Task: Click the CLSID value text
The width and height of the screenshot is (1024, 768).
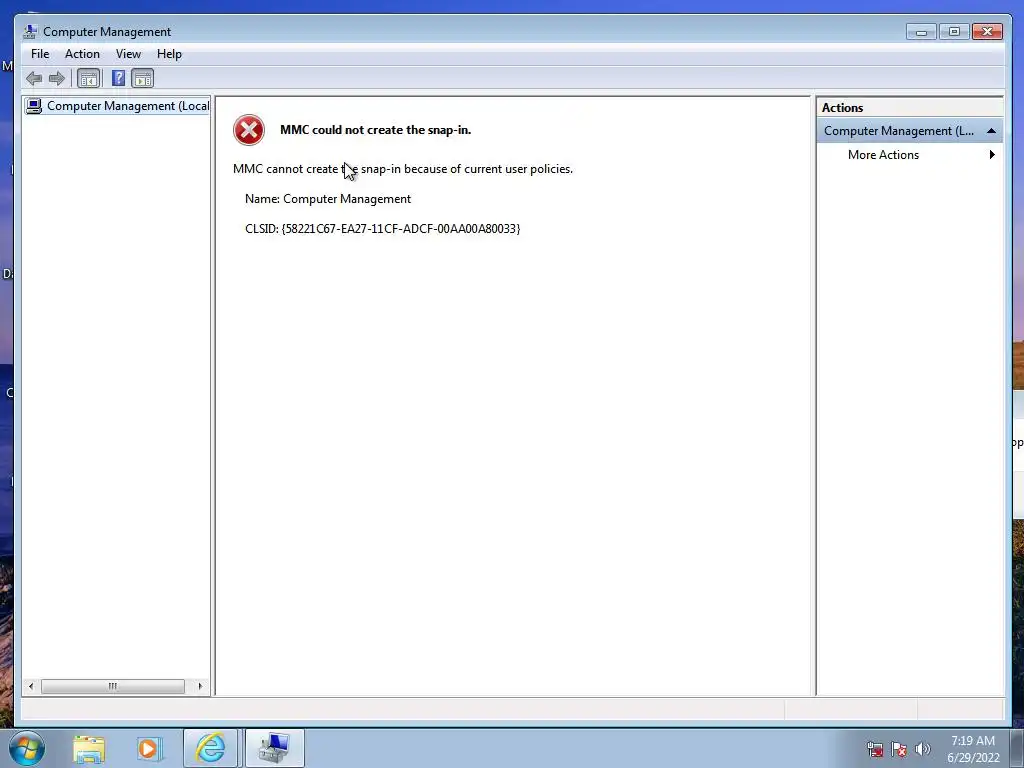Action: (x=401, y=229)
